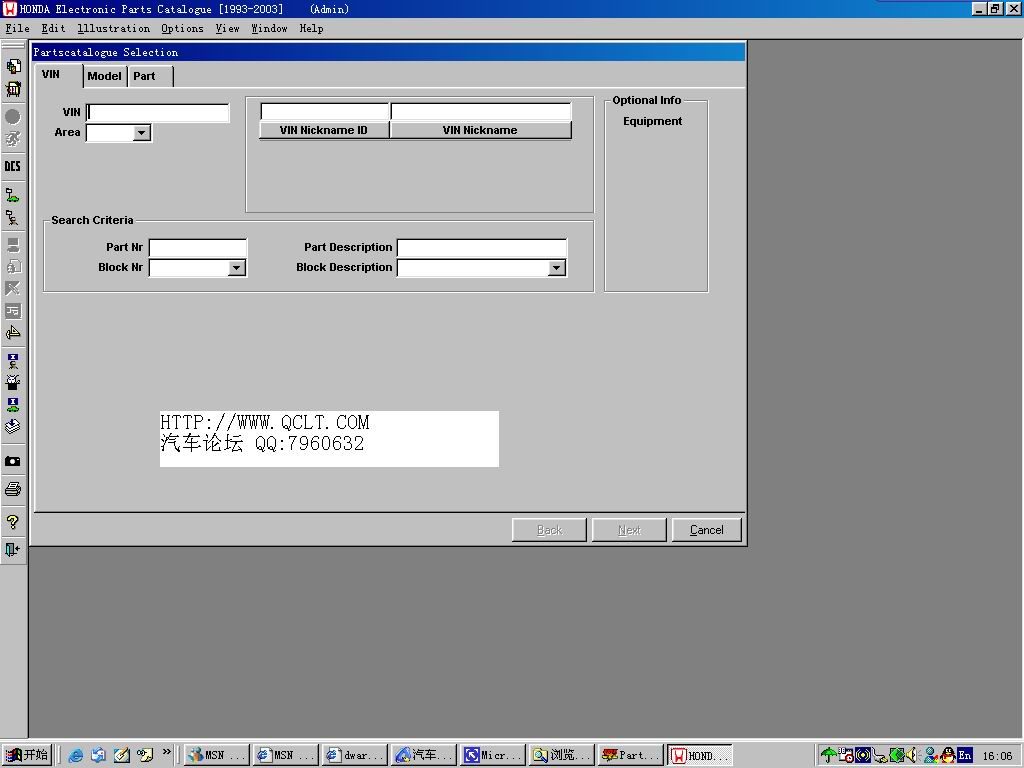The width and height of the screenshot is (1024, 768).
Task: Click the volume speaker icon in system tray
Action: tap(912, 755)
